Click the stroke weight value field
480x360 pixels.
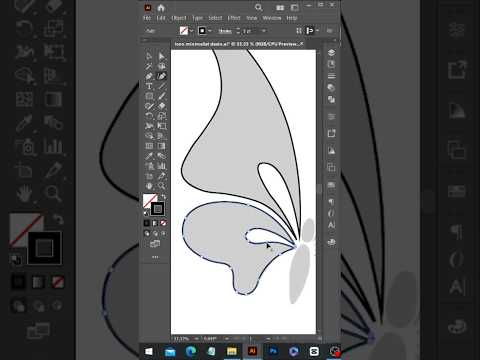(250, 31)
